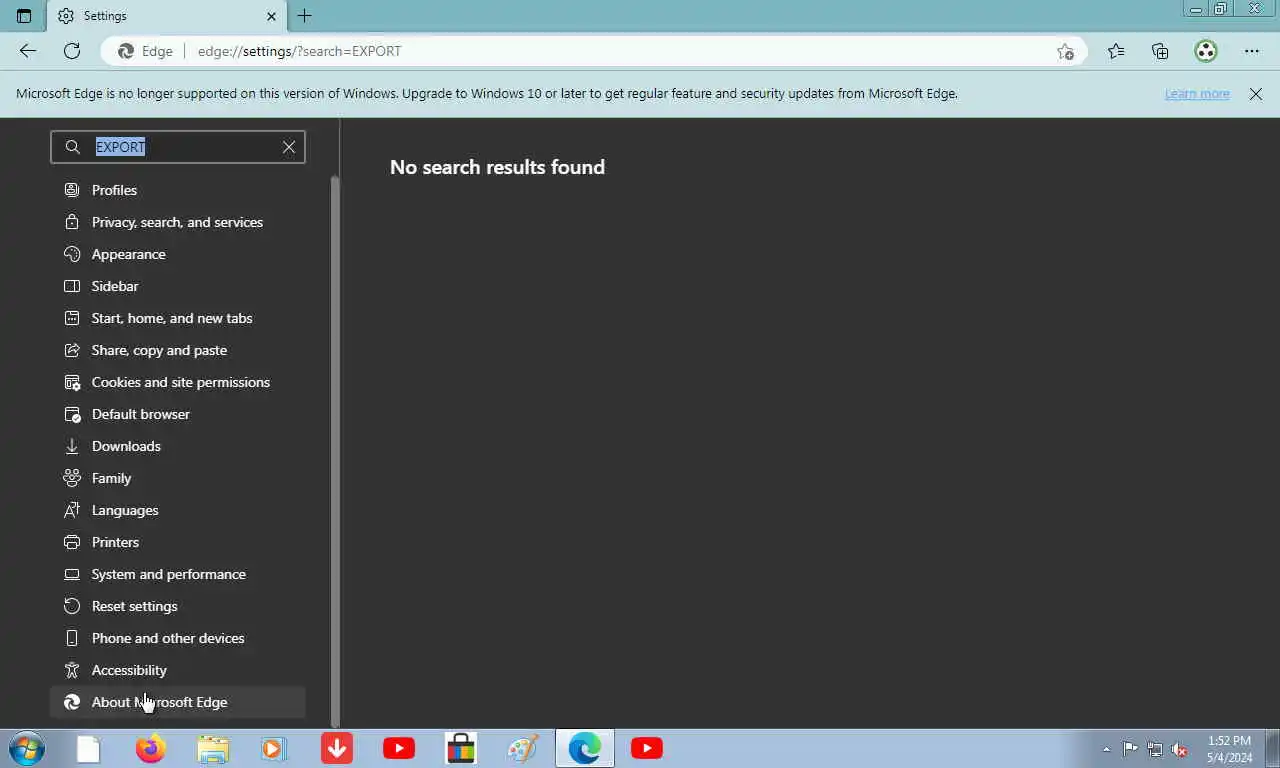The width and height of the screenshot is (1280, 768).
Task: Refresh the settings page
Action: tap(72, 51)
